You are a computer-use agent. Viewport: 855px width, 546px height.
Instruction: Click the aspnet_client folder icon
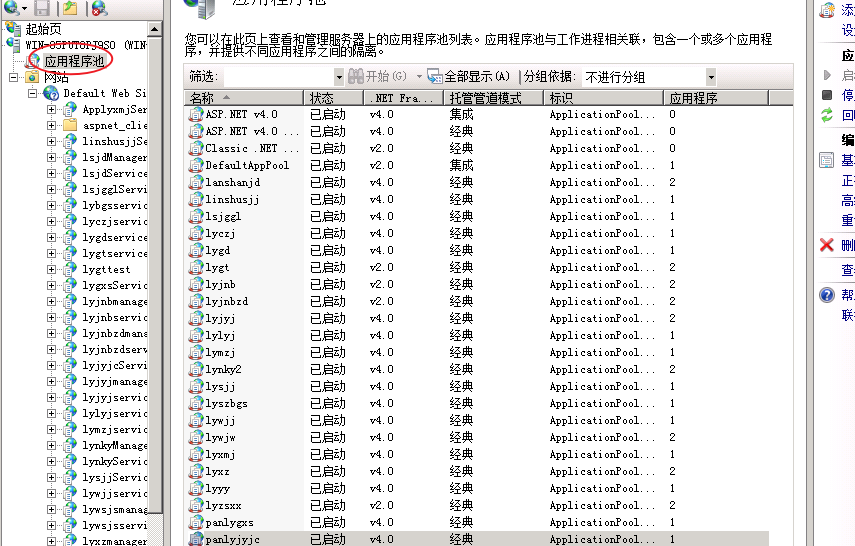70,125
